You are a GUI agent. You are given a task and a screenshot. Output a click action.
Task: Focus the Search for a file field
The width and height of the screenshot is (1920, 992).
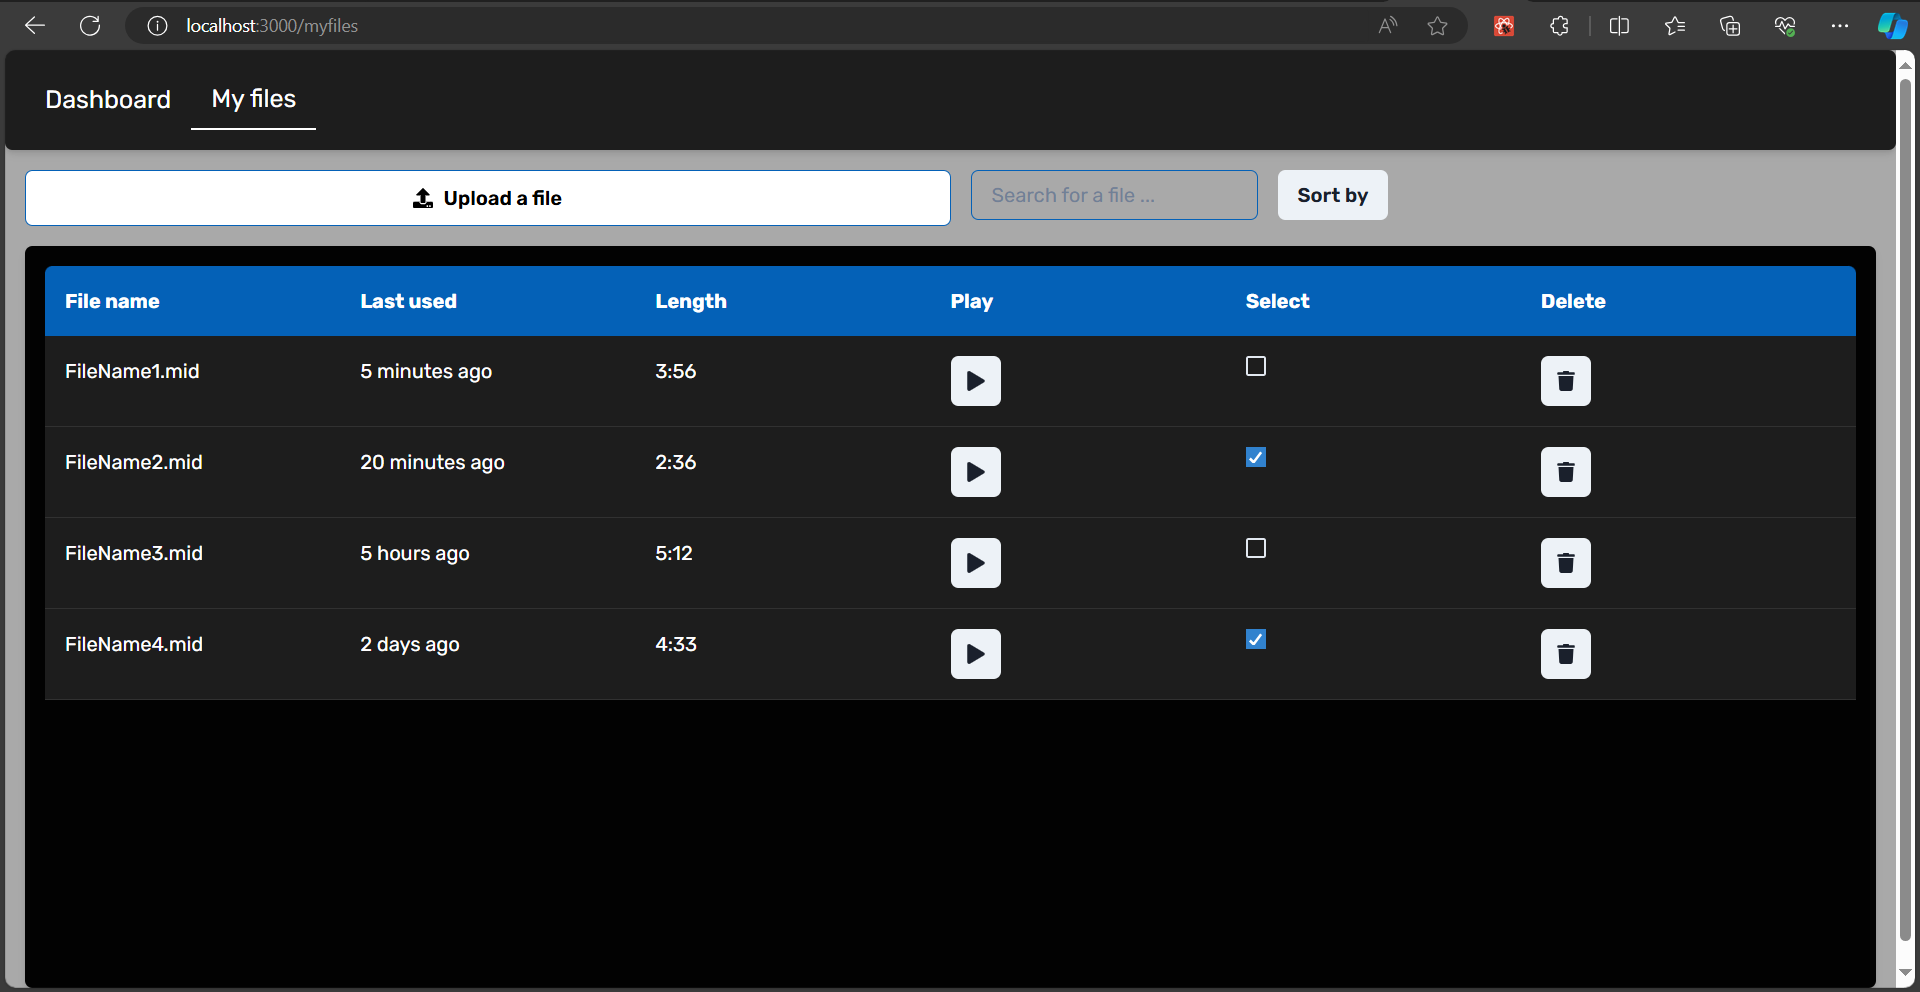pos(1114,195)
